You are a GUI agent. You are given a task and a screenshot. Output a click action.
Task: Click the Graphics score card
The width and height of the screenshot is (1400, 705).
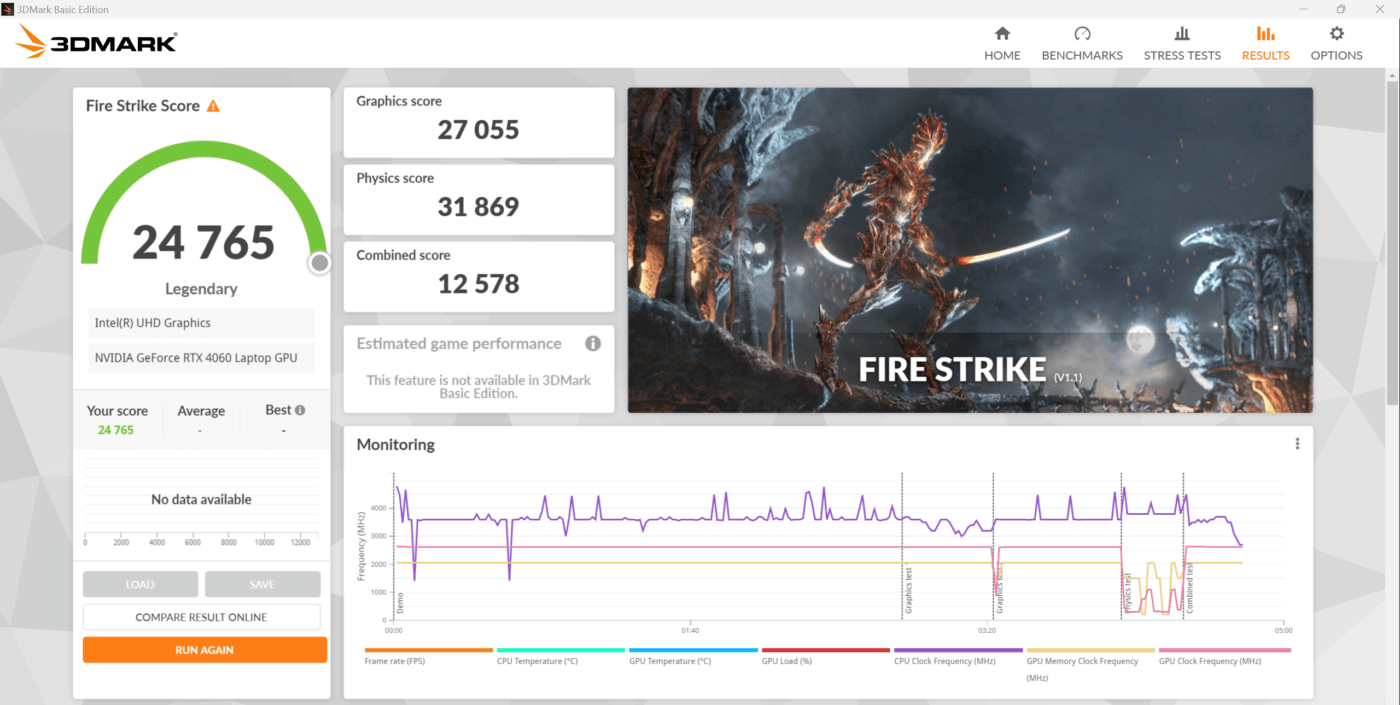pyautogui.click(x=479, y=122)
